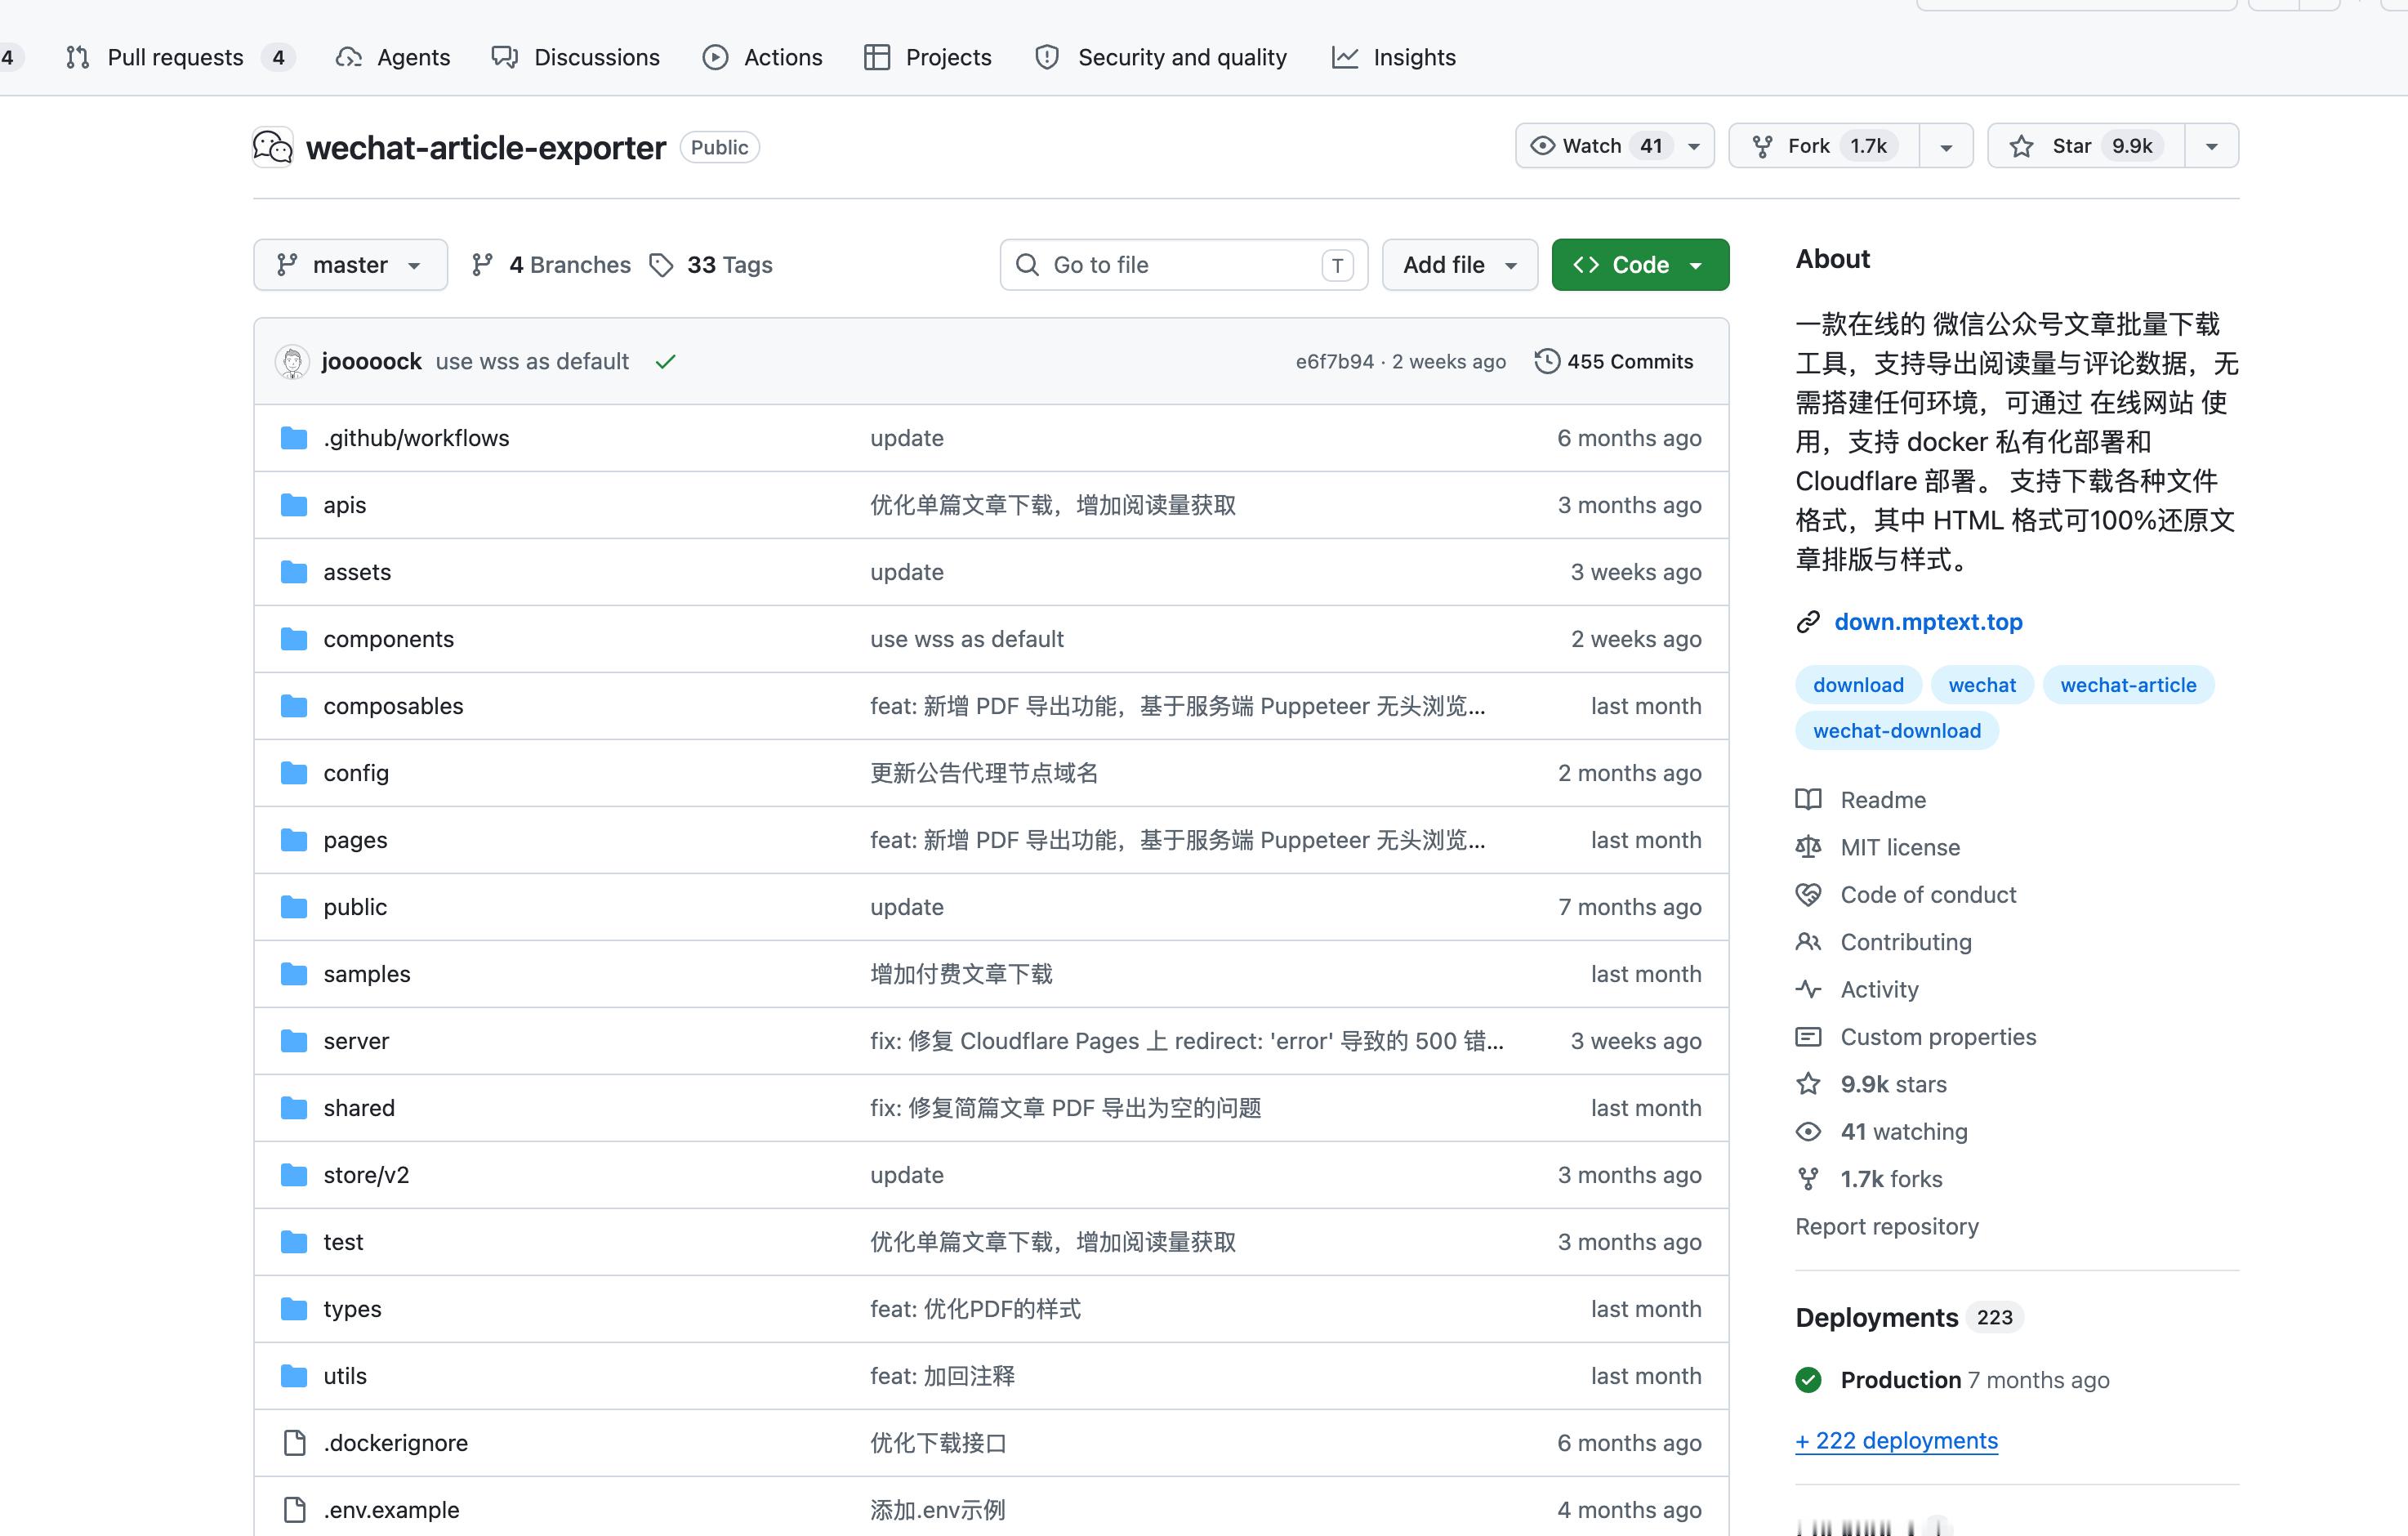Image resolution: width=2408 pixels, height=1536 pixels.
Task: Select the wechat-download topic tag
Action: tap(1896, 731)
